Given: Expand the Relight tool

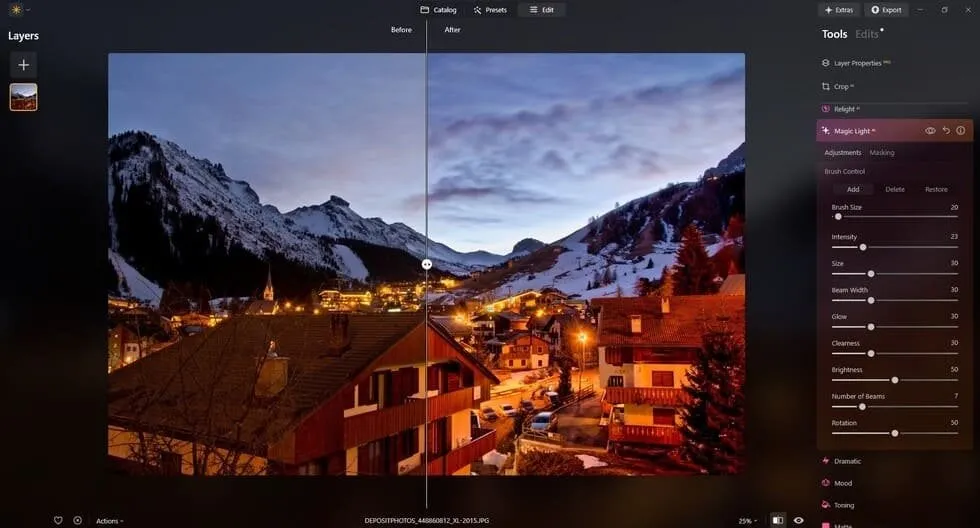Looking at the screenshot, I should pos(841,109).
